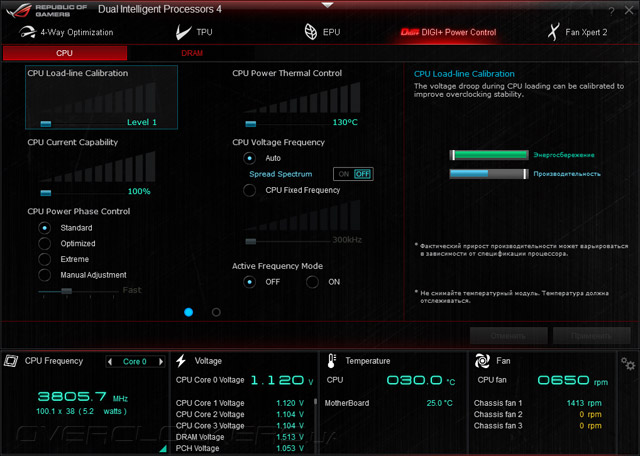Open monitor settings gear icon

click(628, 363)
